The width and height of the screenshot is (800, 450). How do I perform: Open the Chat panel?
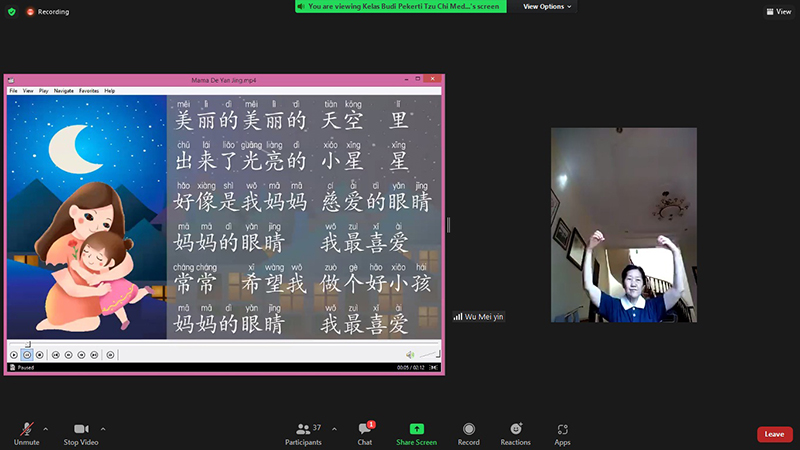(365, 429)
